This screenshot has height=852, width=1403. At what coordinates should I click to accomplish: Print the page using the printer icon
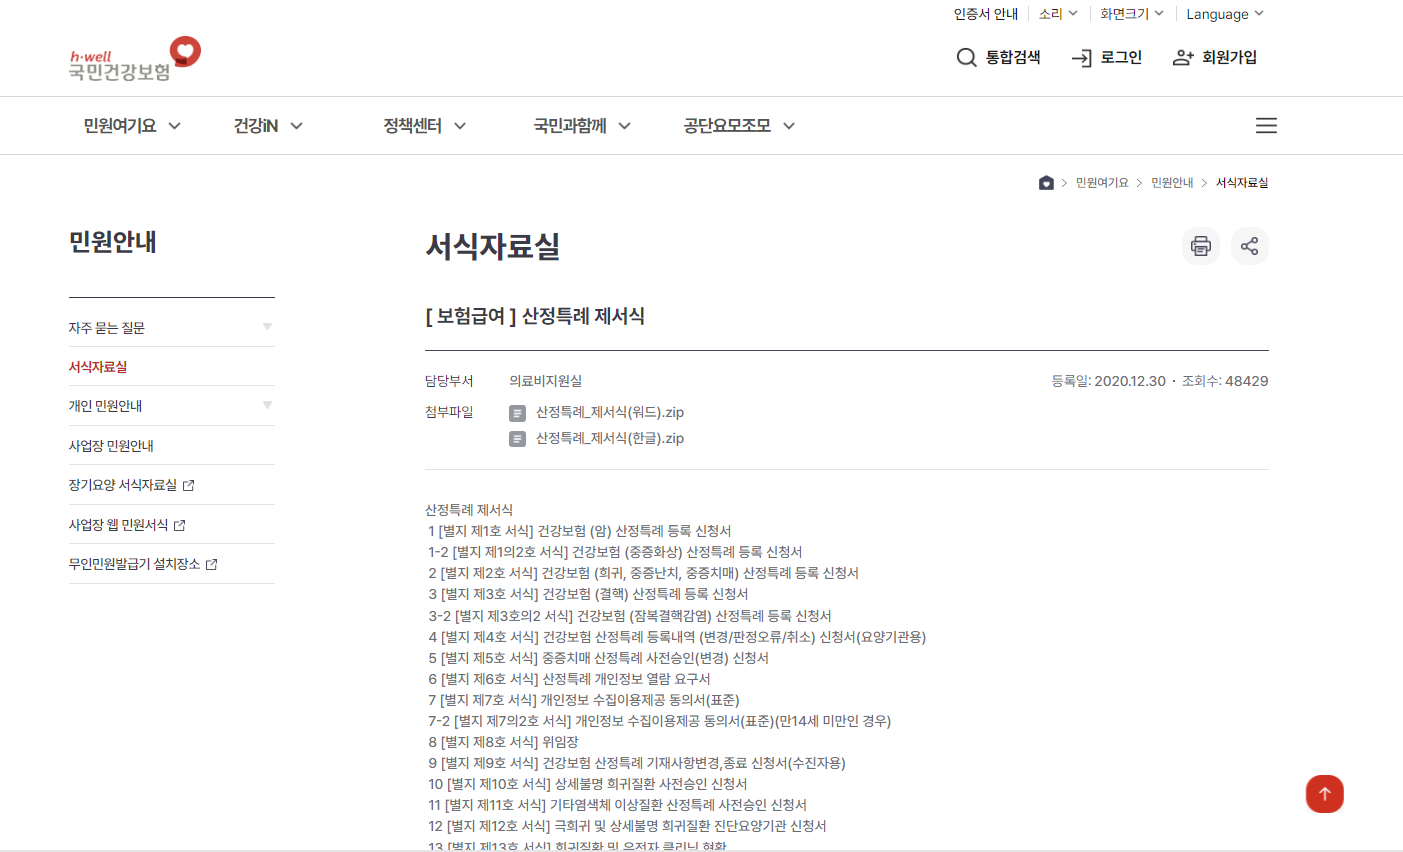coord(1200,245)
